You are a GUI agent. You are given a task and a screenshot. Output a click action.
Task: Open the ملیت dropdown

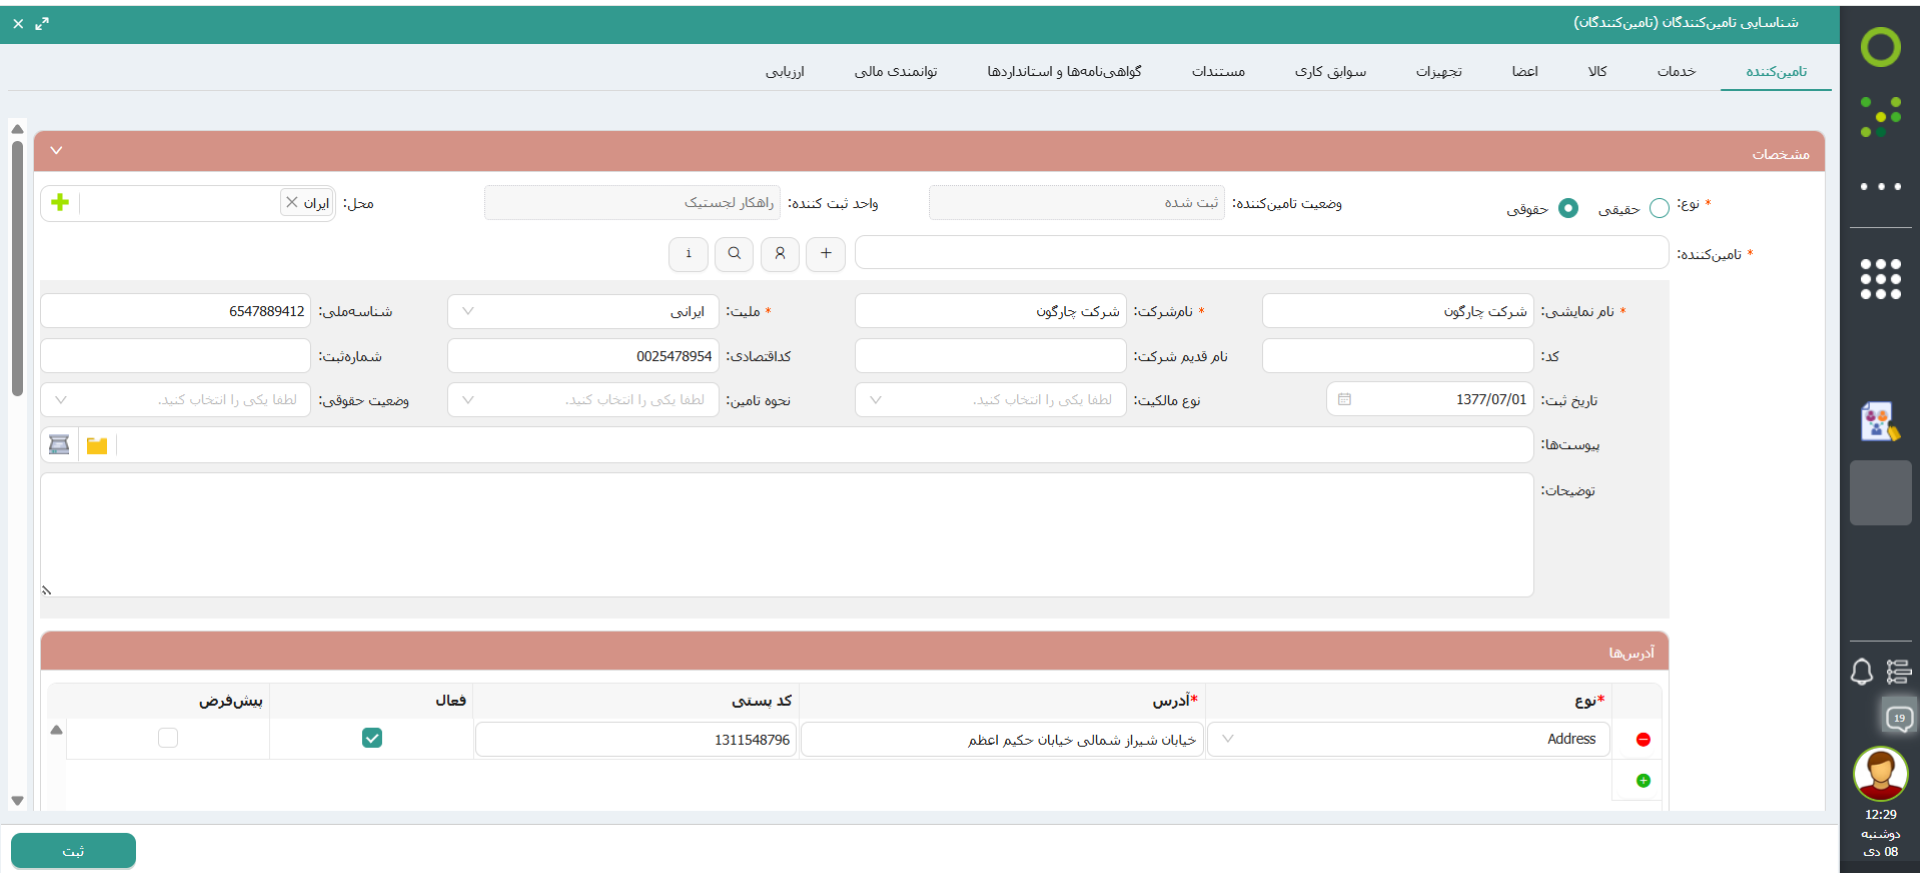coord(583,312)
